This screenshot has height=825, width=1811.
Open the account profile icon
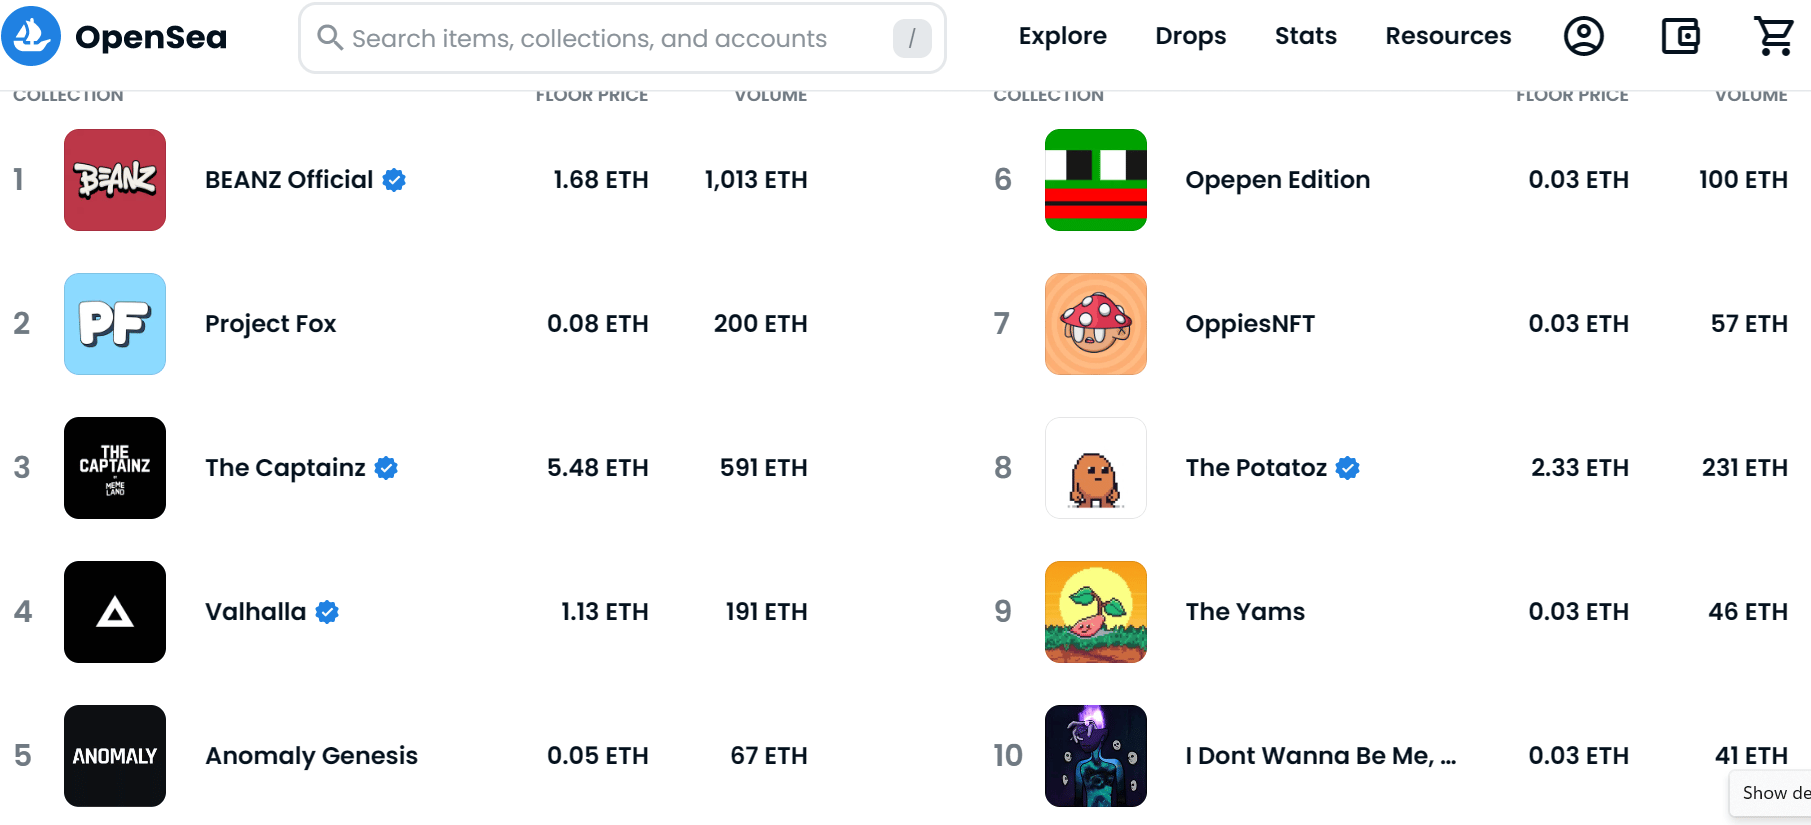tap(1583, 36)
